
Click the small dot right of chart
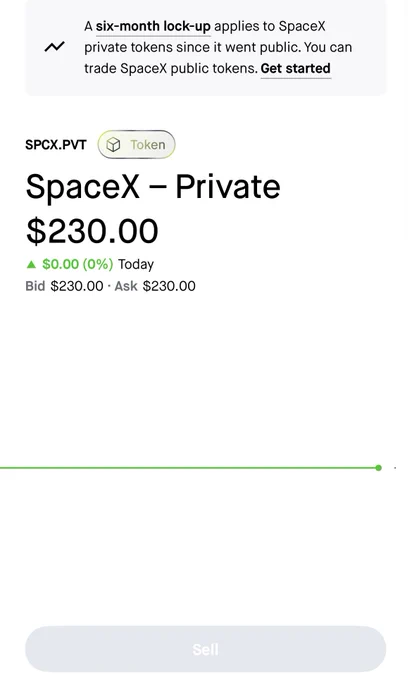coord(395,468)
